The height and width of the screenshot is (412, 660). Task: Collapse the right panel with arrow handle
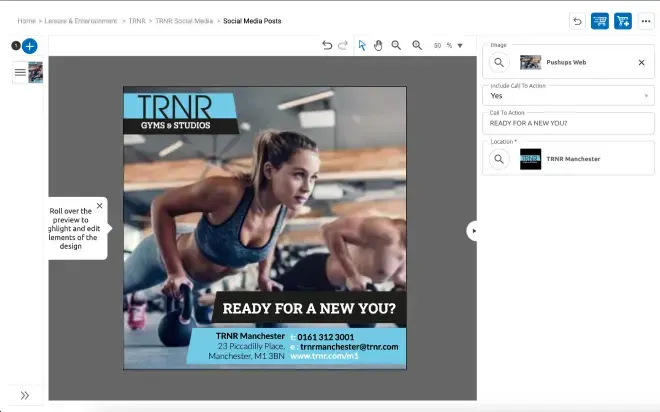(x=473, y=231)
